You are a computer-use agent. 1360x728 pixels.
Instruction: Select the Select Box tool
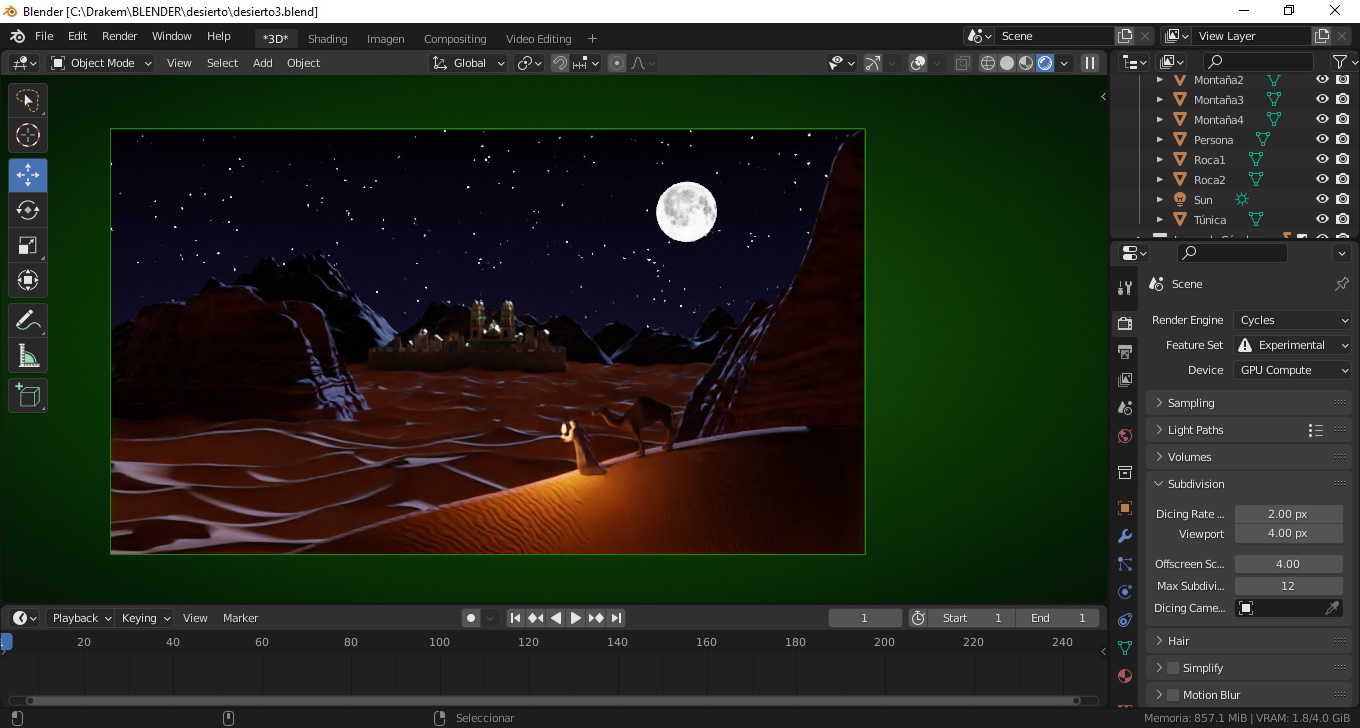[x=28, y=100]
